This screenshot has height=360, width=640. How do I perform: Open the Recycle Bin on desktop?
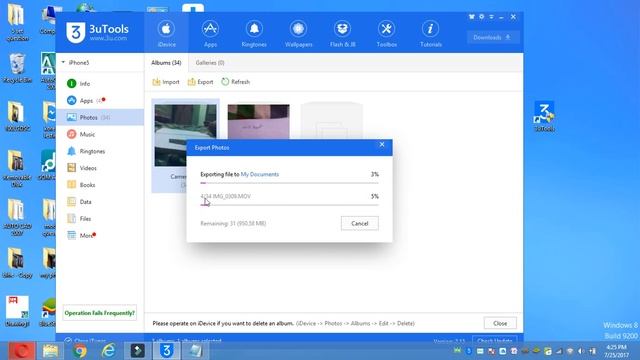[x=17, y=68]
